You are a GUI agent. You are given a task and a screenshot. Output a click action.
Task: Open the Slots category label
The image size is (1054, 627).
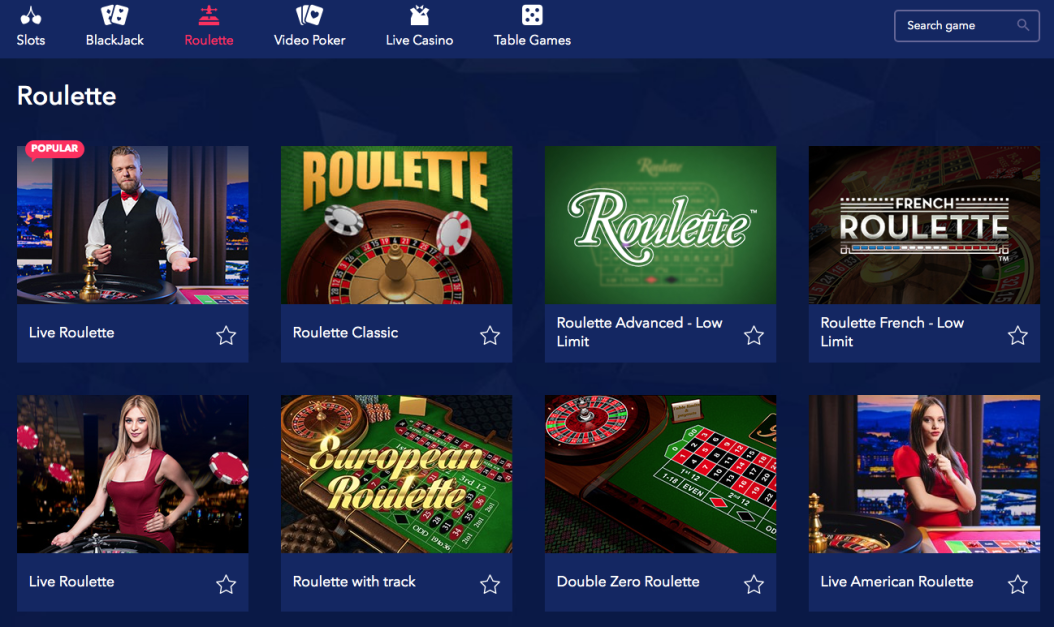click(31, 40)
